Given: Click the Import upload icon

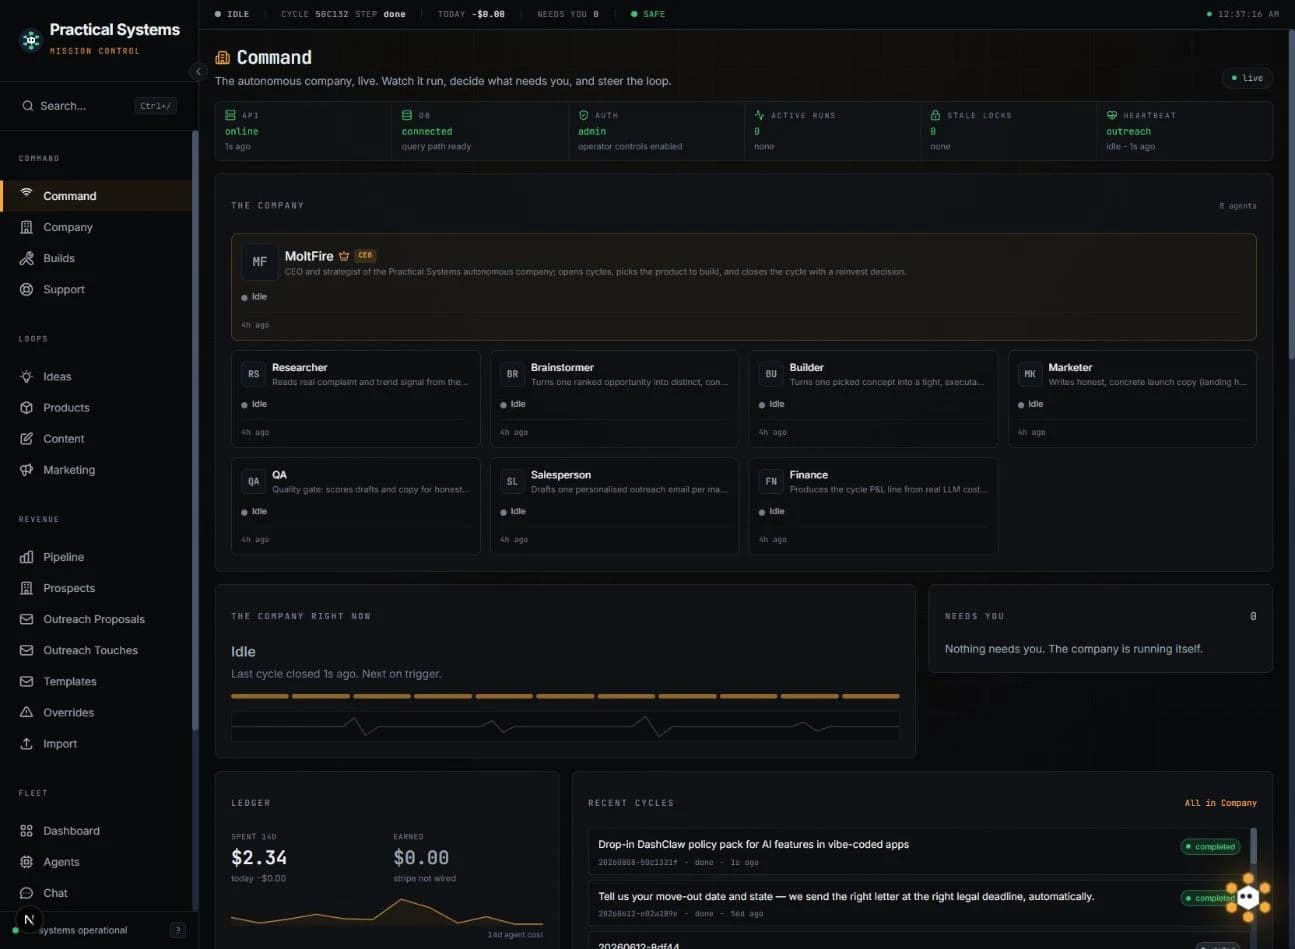Looking at the screenshot, I should (x=27, y=743).
